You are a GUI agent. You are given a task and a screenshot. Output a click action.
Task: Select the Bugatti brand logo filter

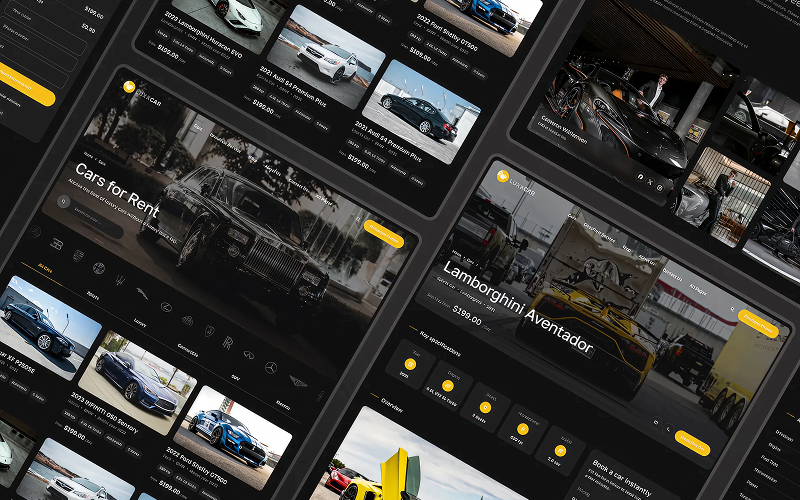[57, 244]
